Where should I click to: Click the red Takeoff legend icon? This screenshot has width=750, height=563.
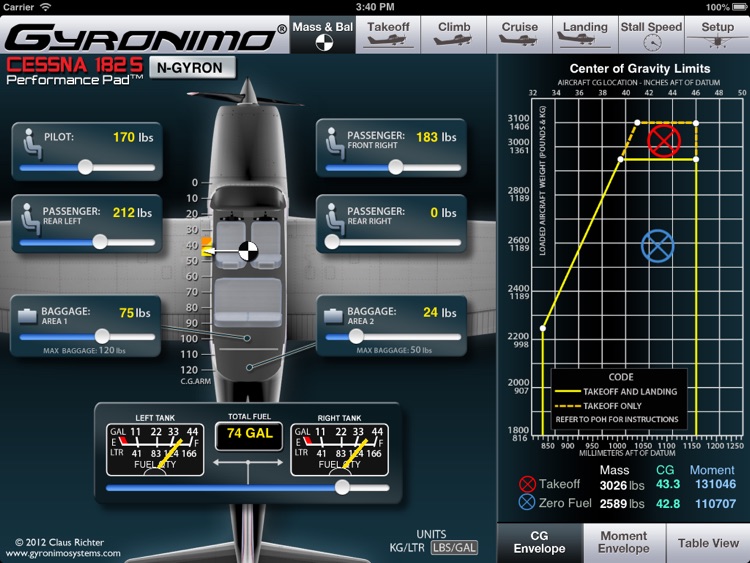[x=527, y=484]
